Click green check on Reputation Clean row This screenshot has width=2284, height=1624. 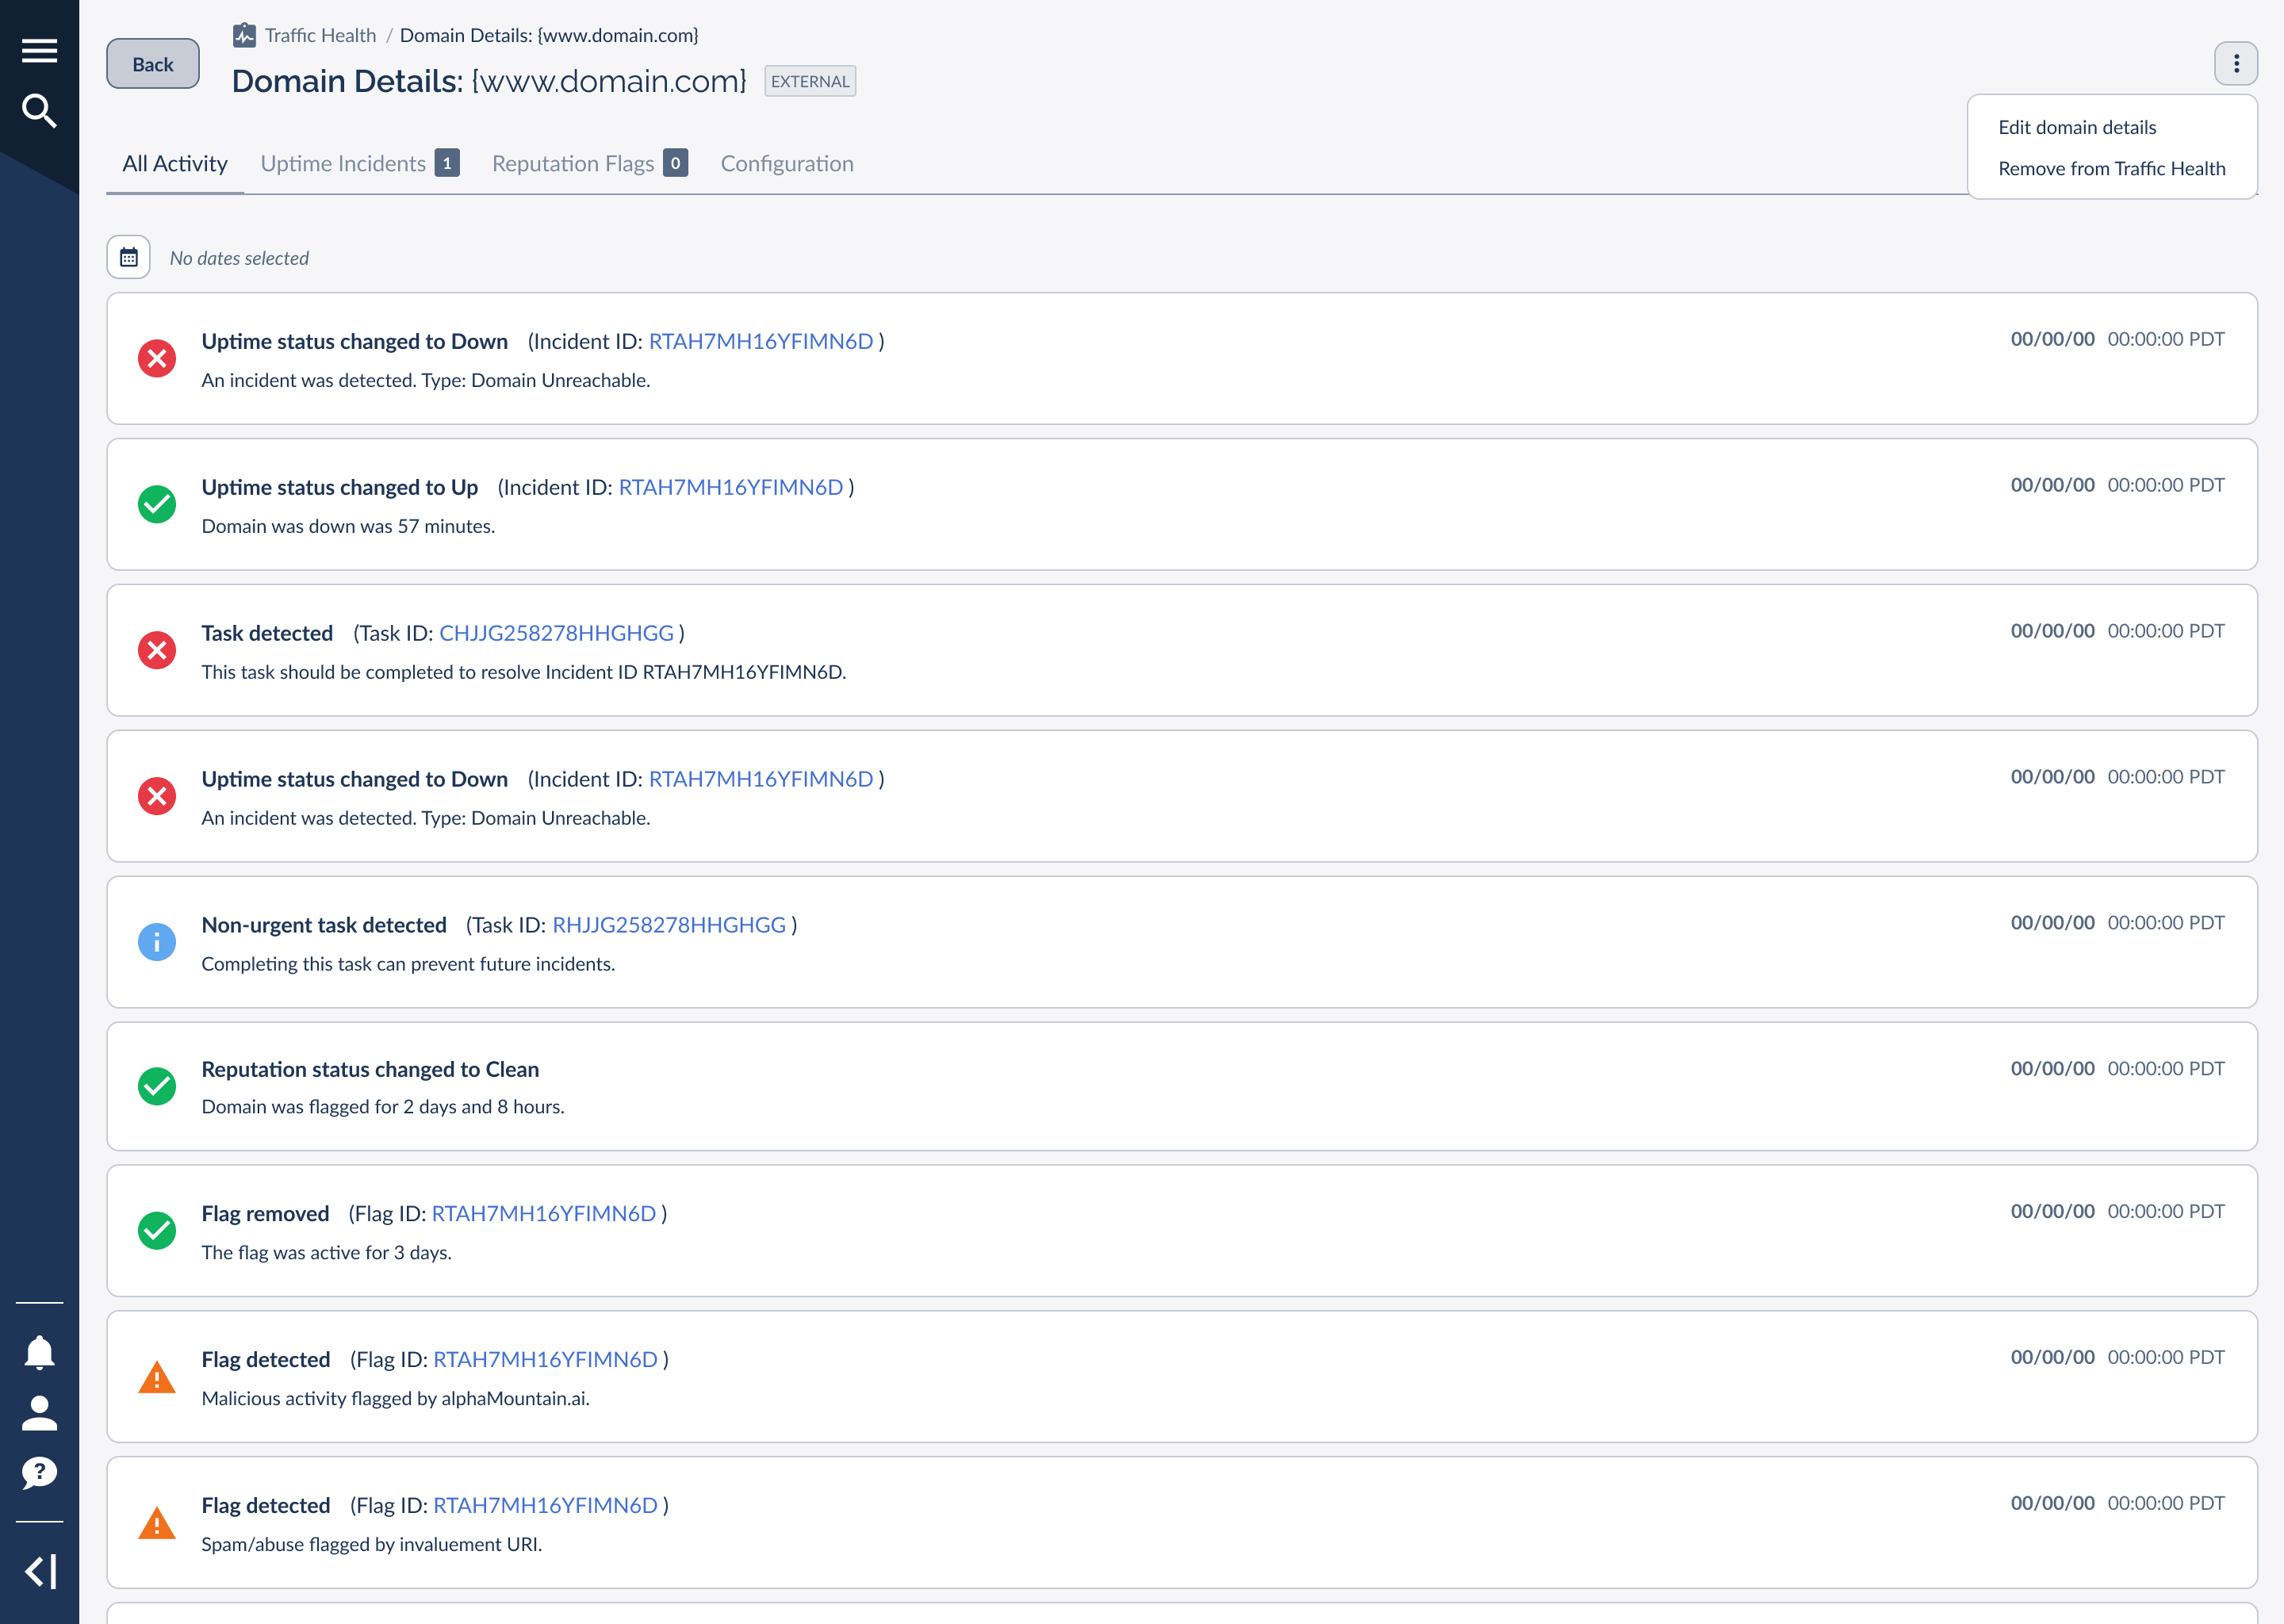tap(157, 1086)
